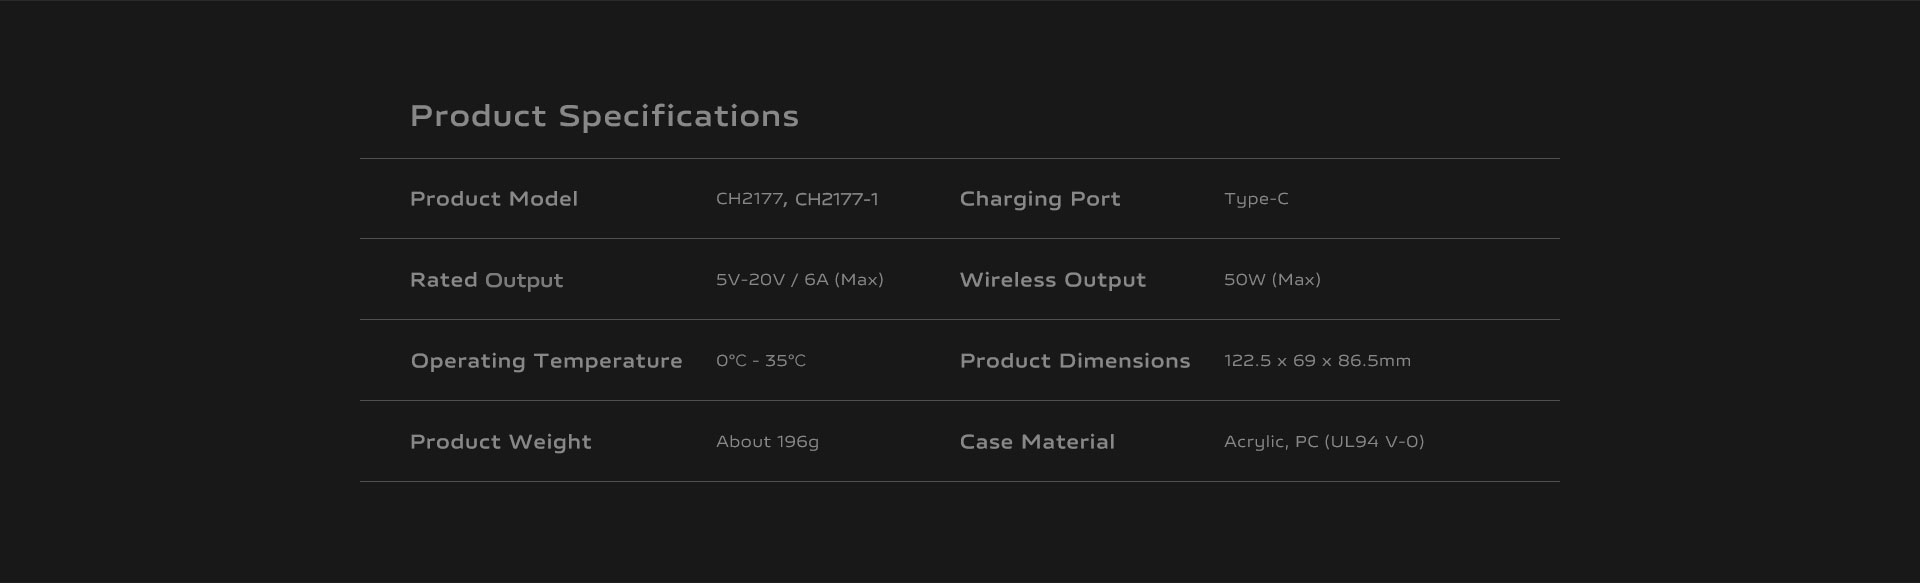Viewport: 1920px width, 583px height.
Task: Click the Wireless Output label
Action: pos(1053,280)
